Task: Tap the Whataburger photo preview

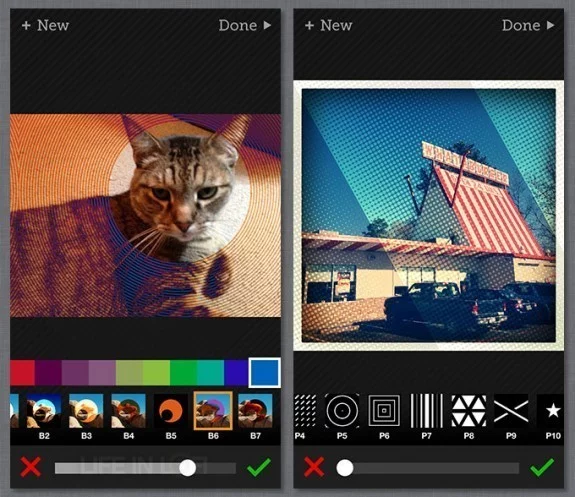Action: 429,215
